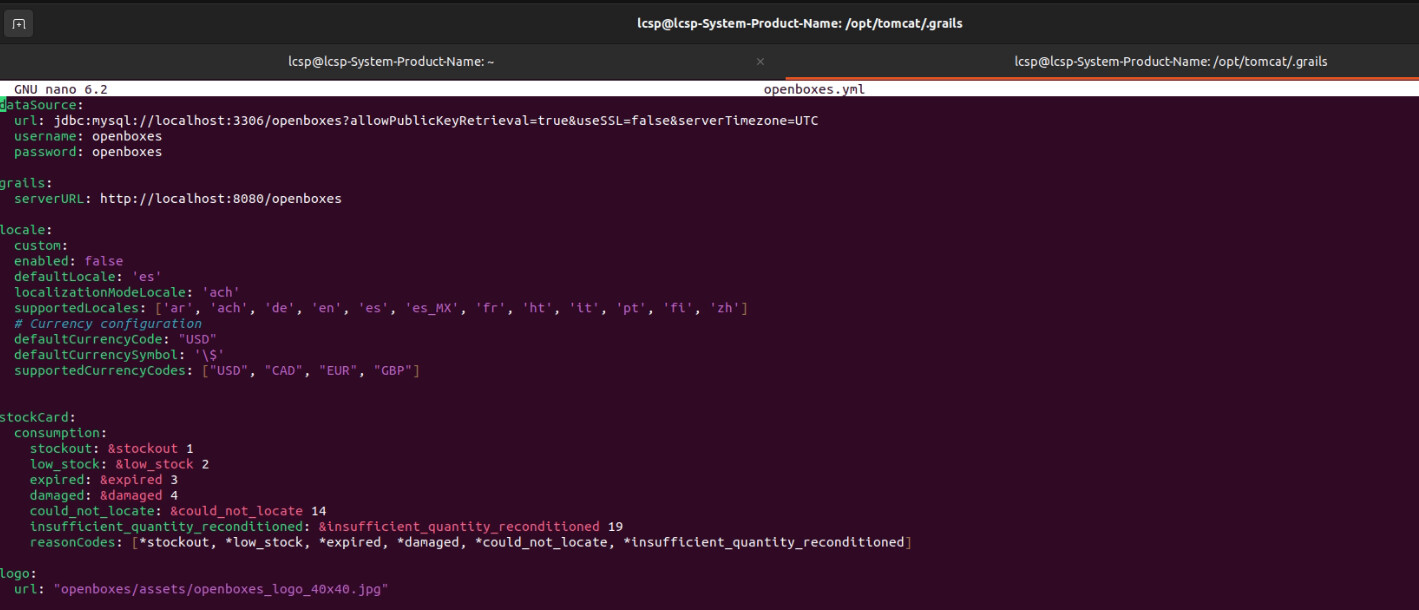Click the supportedCurrencyCodes list

click(311, 371)
